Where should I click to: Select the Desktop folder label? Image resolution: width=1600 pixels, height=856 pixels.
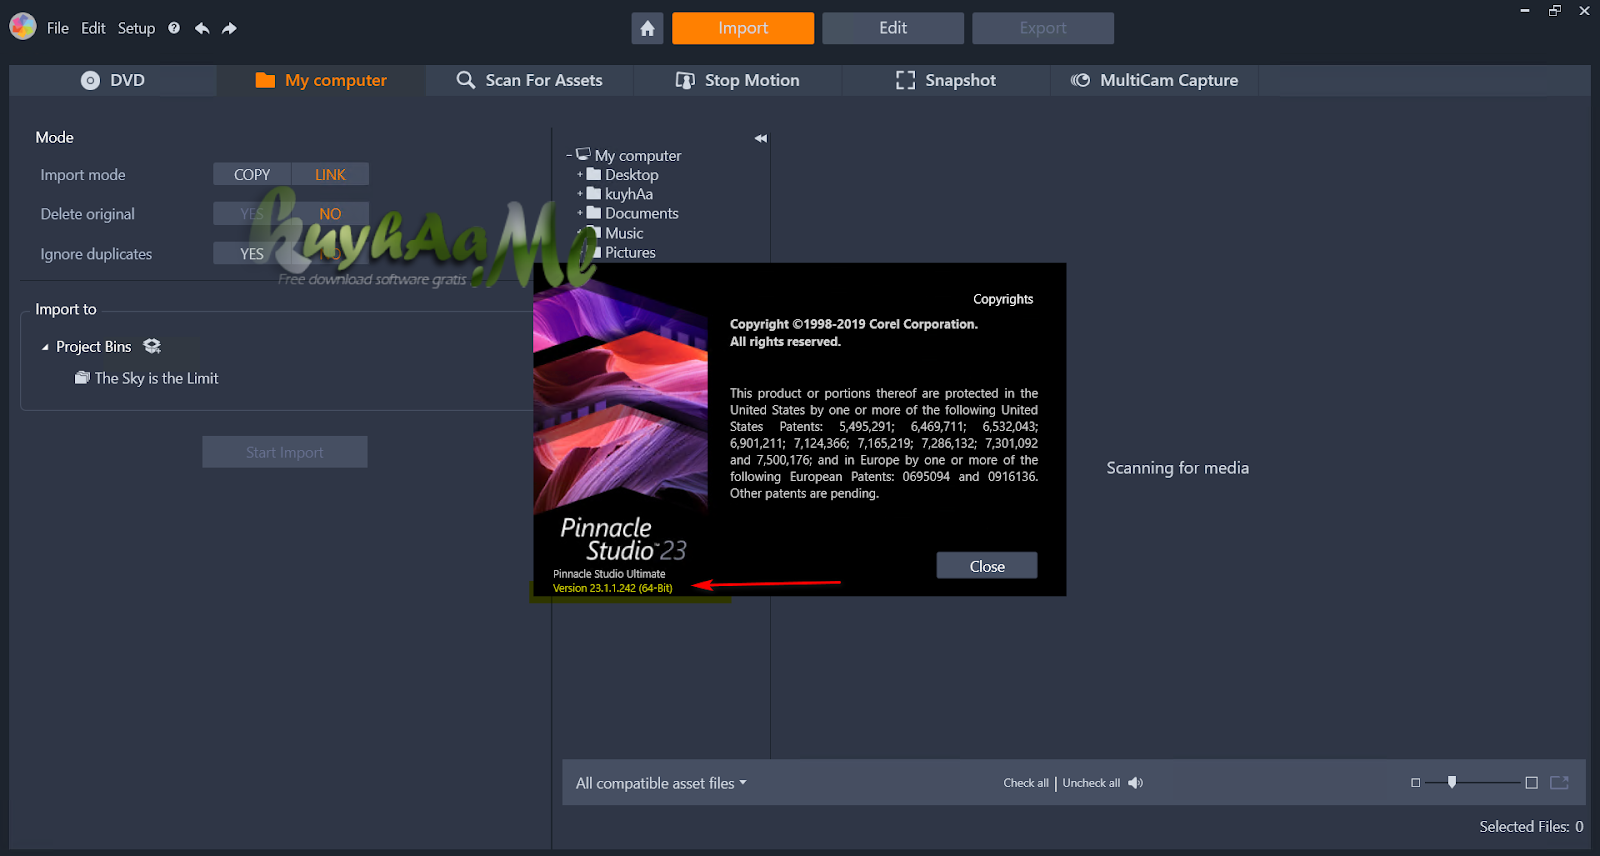click(631, 174)
